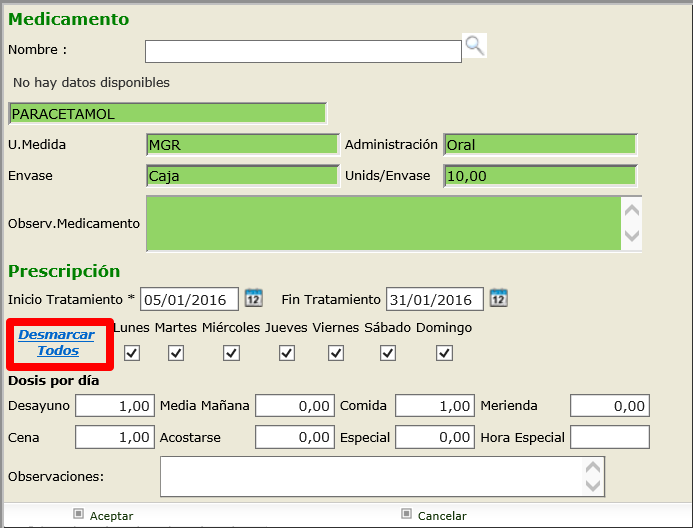Click the Hora Especial input field
Image resolution: width=693 pixels, height=528 pixels.
click(609, 437)
